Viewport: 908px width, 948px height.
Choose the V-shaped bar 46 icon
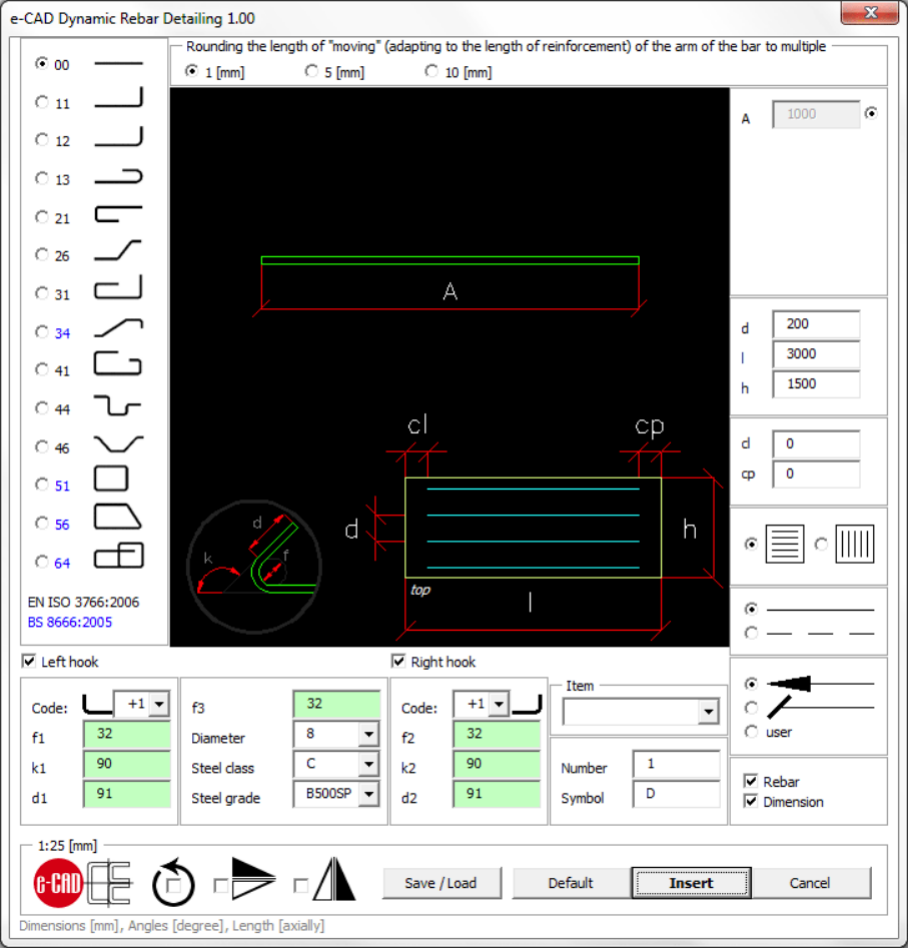(x=118, y=444)
